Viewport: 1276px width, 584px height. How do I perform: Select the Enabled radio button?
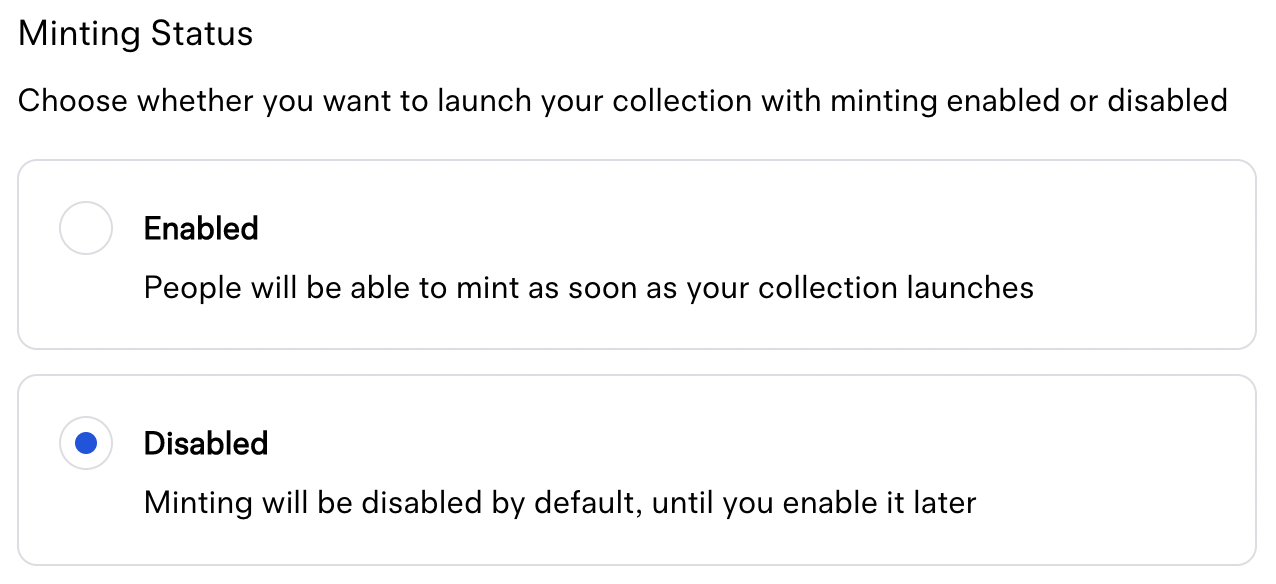tap(86, 229)
